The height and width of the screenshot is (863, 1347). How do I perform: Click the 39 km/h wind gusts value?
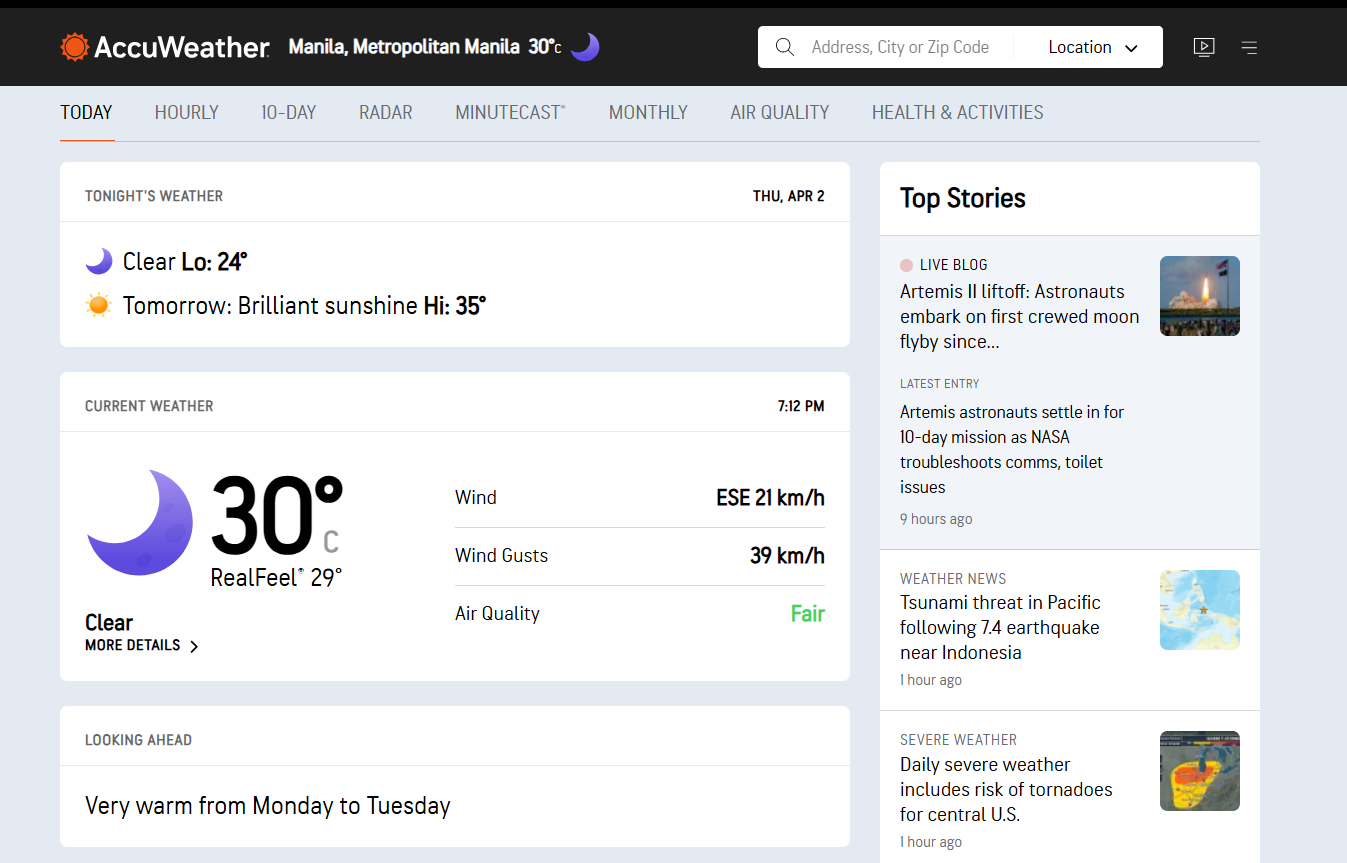click(787, 555)
